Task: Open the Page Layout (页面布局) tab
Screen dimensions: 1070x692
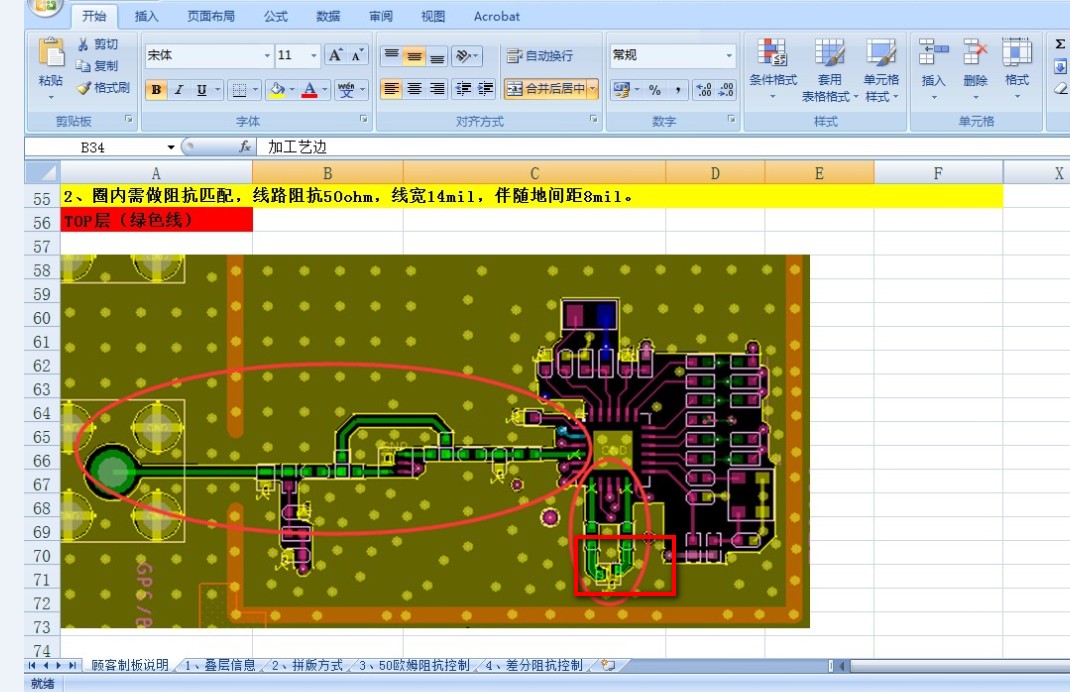Action: click(x=211, y=16)
